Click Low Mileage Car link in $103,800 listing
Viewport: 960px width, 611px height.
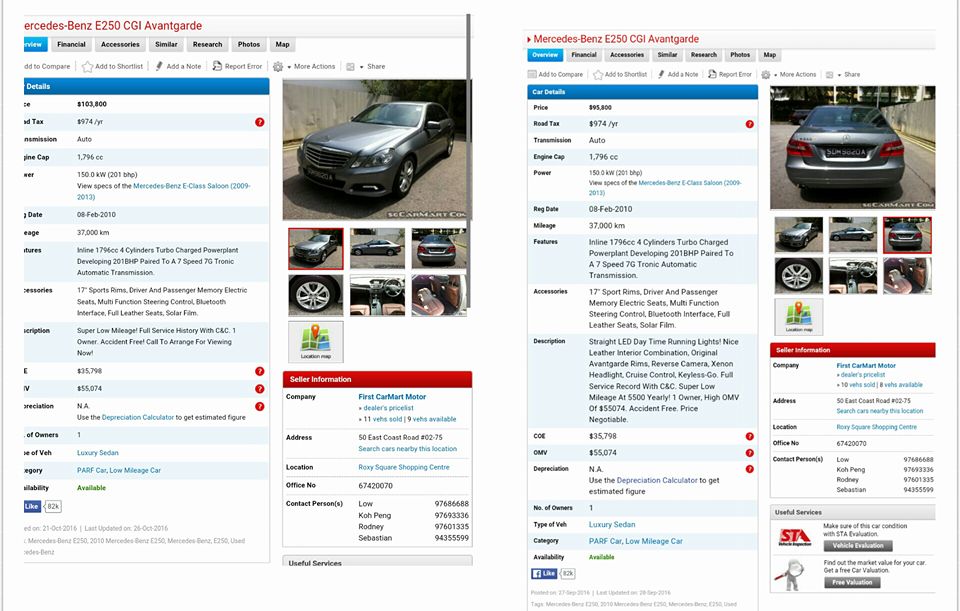[135, 471]
